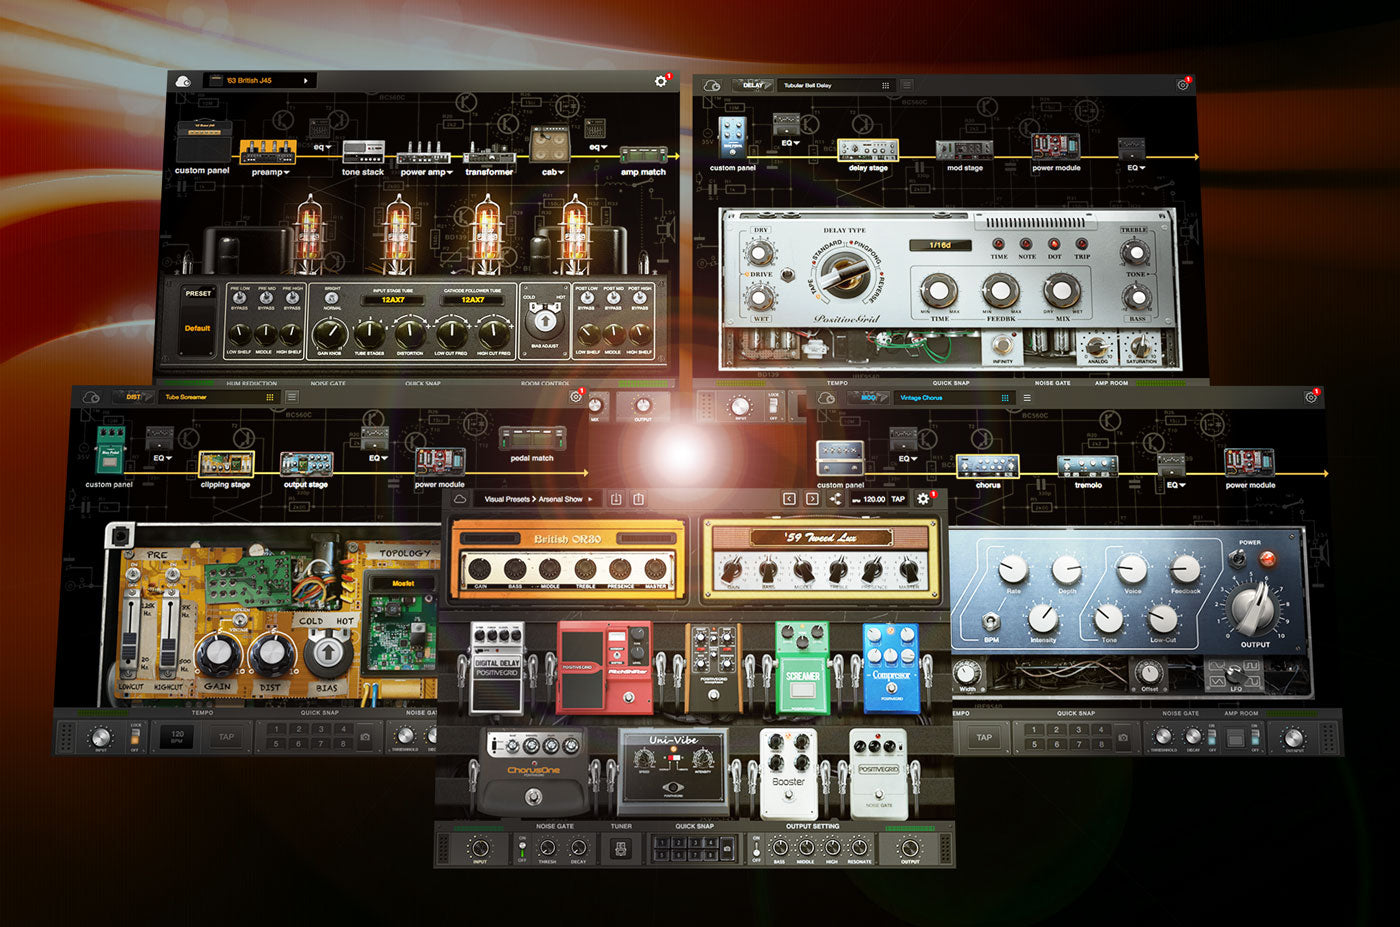The image size is (1400, 927).
Task: Open the EQ dropdown before the delay stage
Action: [789, 143]
